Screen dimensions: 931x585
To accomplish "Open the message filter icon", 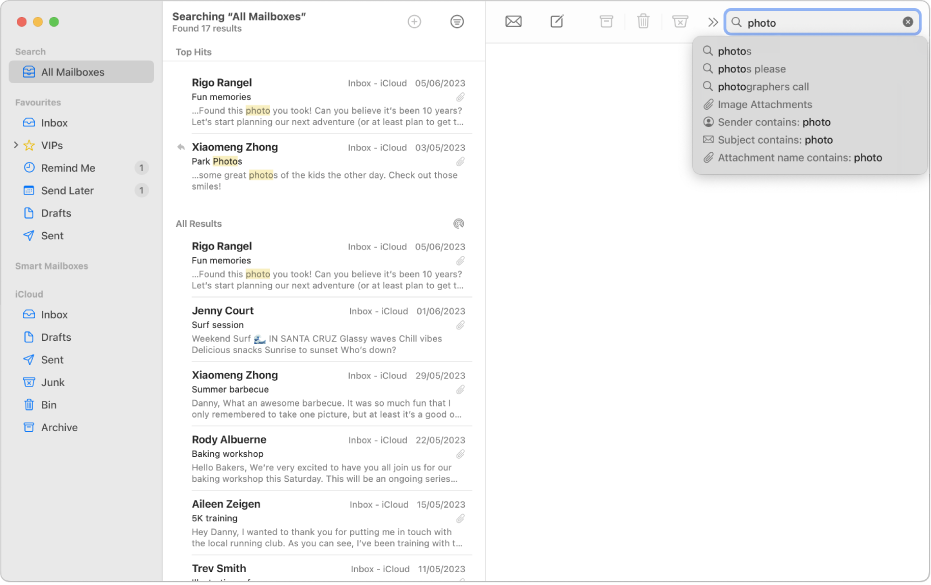I will click(x=457, y=21).
